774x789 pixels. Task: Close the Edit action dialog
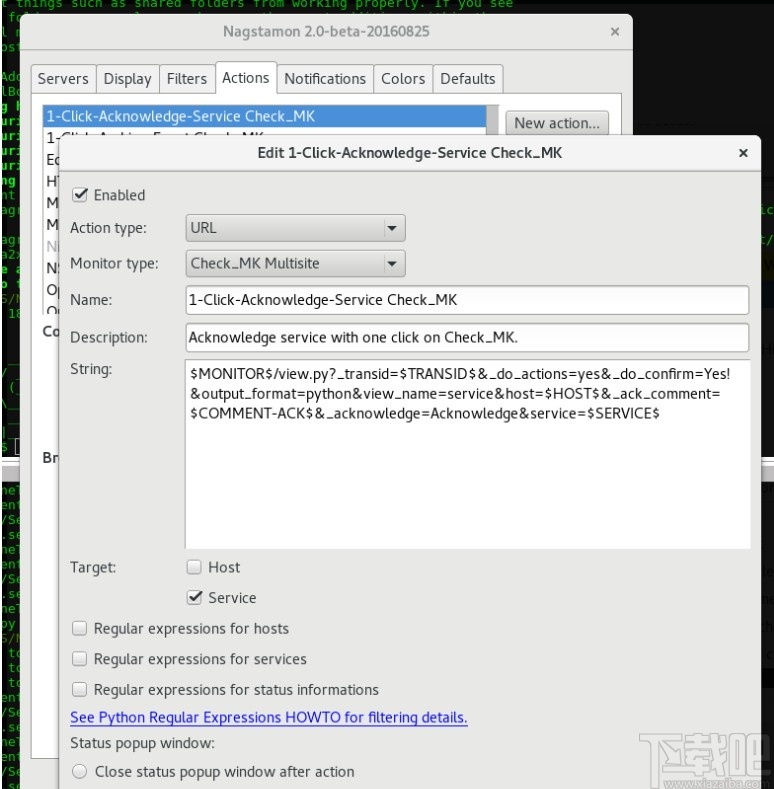(743, 153)
